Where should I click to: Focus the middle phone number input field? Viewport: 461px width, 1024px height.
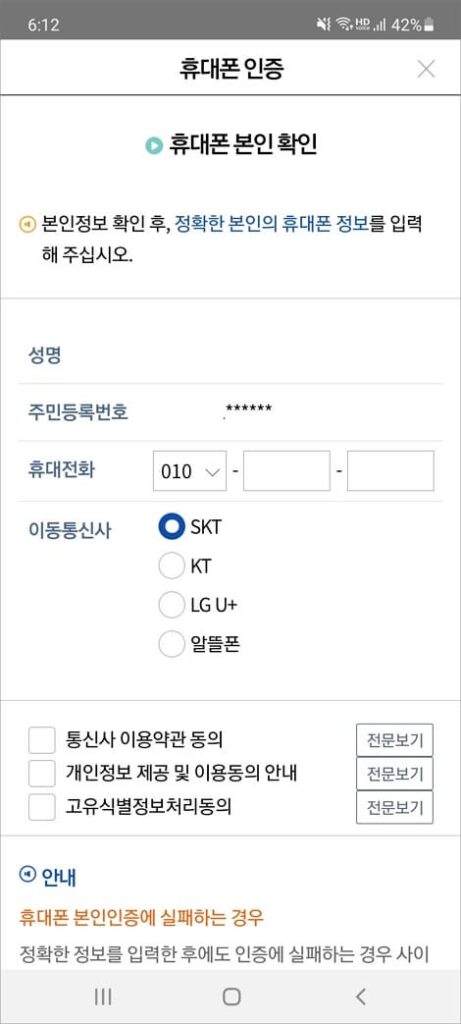point(287,471)
